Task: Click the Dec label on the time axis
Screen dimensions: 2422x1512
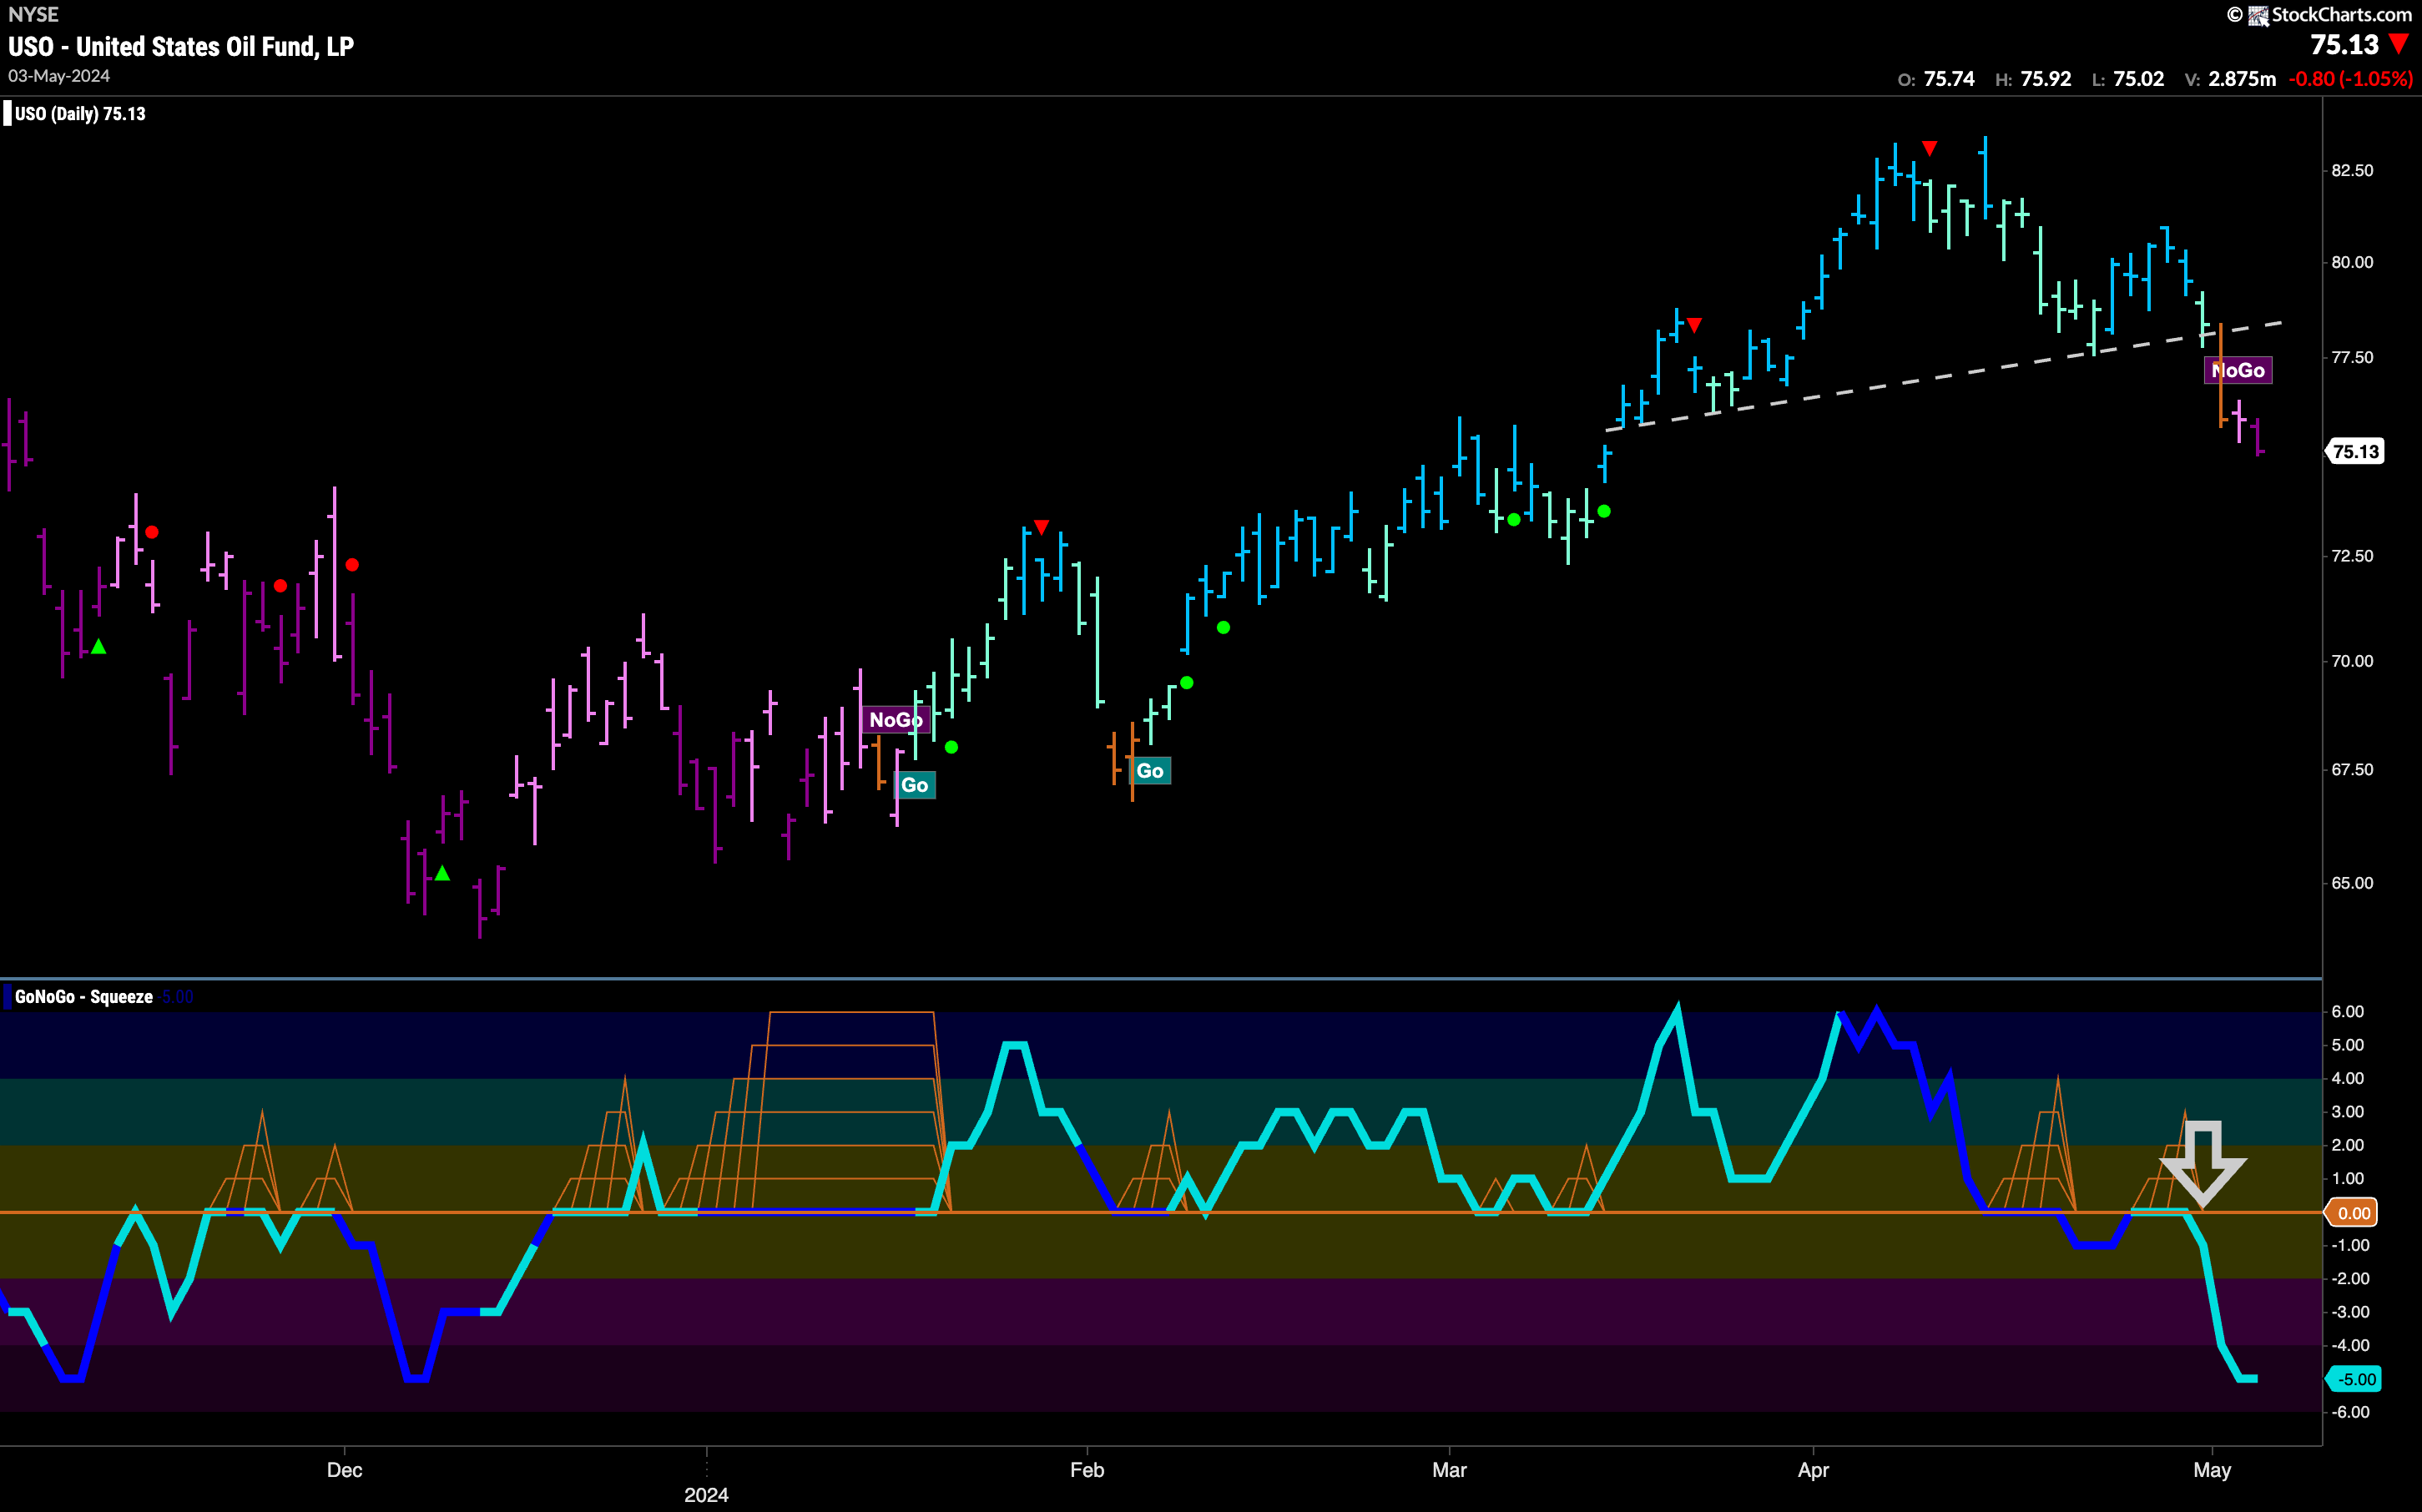Action: pyautogui.click(x=344, y=1470)
